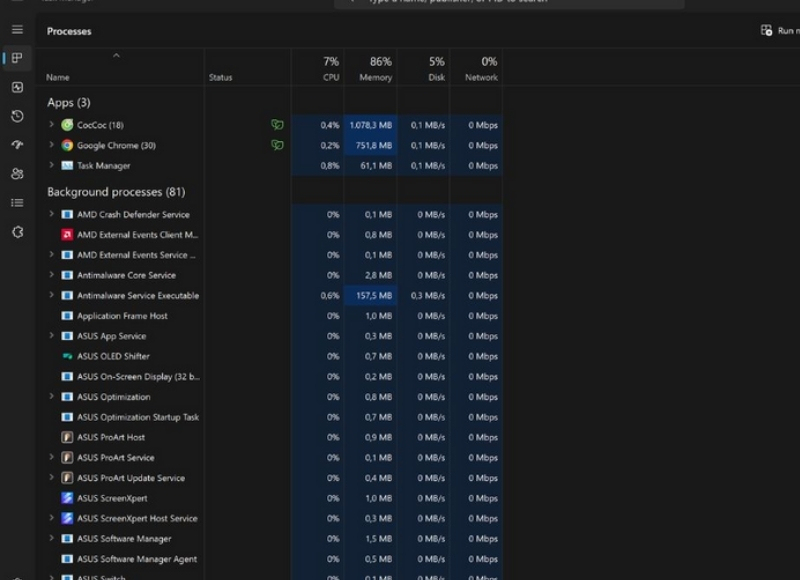Open App history from the sidebar
Image resolution: width=800 pixels, height=580 pixels.
tap(17, 116)
